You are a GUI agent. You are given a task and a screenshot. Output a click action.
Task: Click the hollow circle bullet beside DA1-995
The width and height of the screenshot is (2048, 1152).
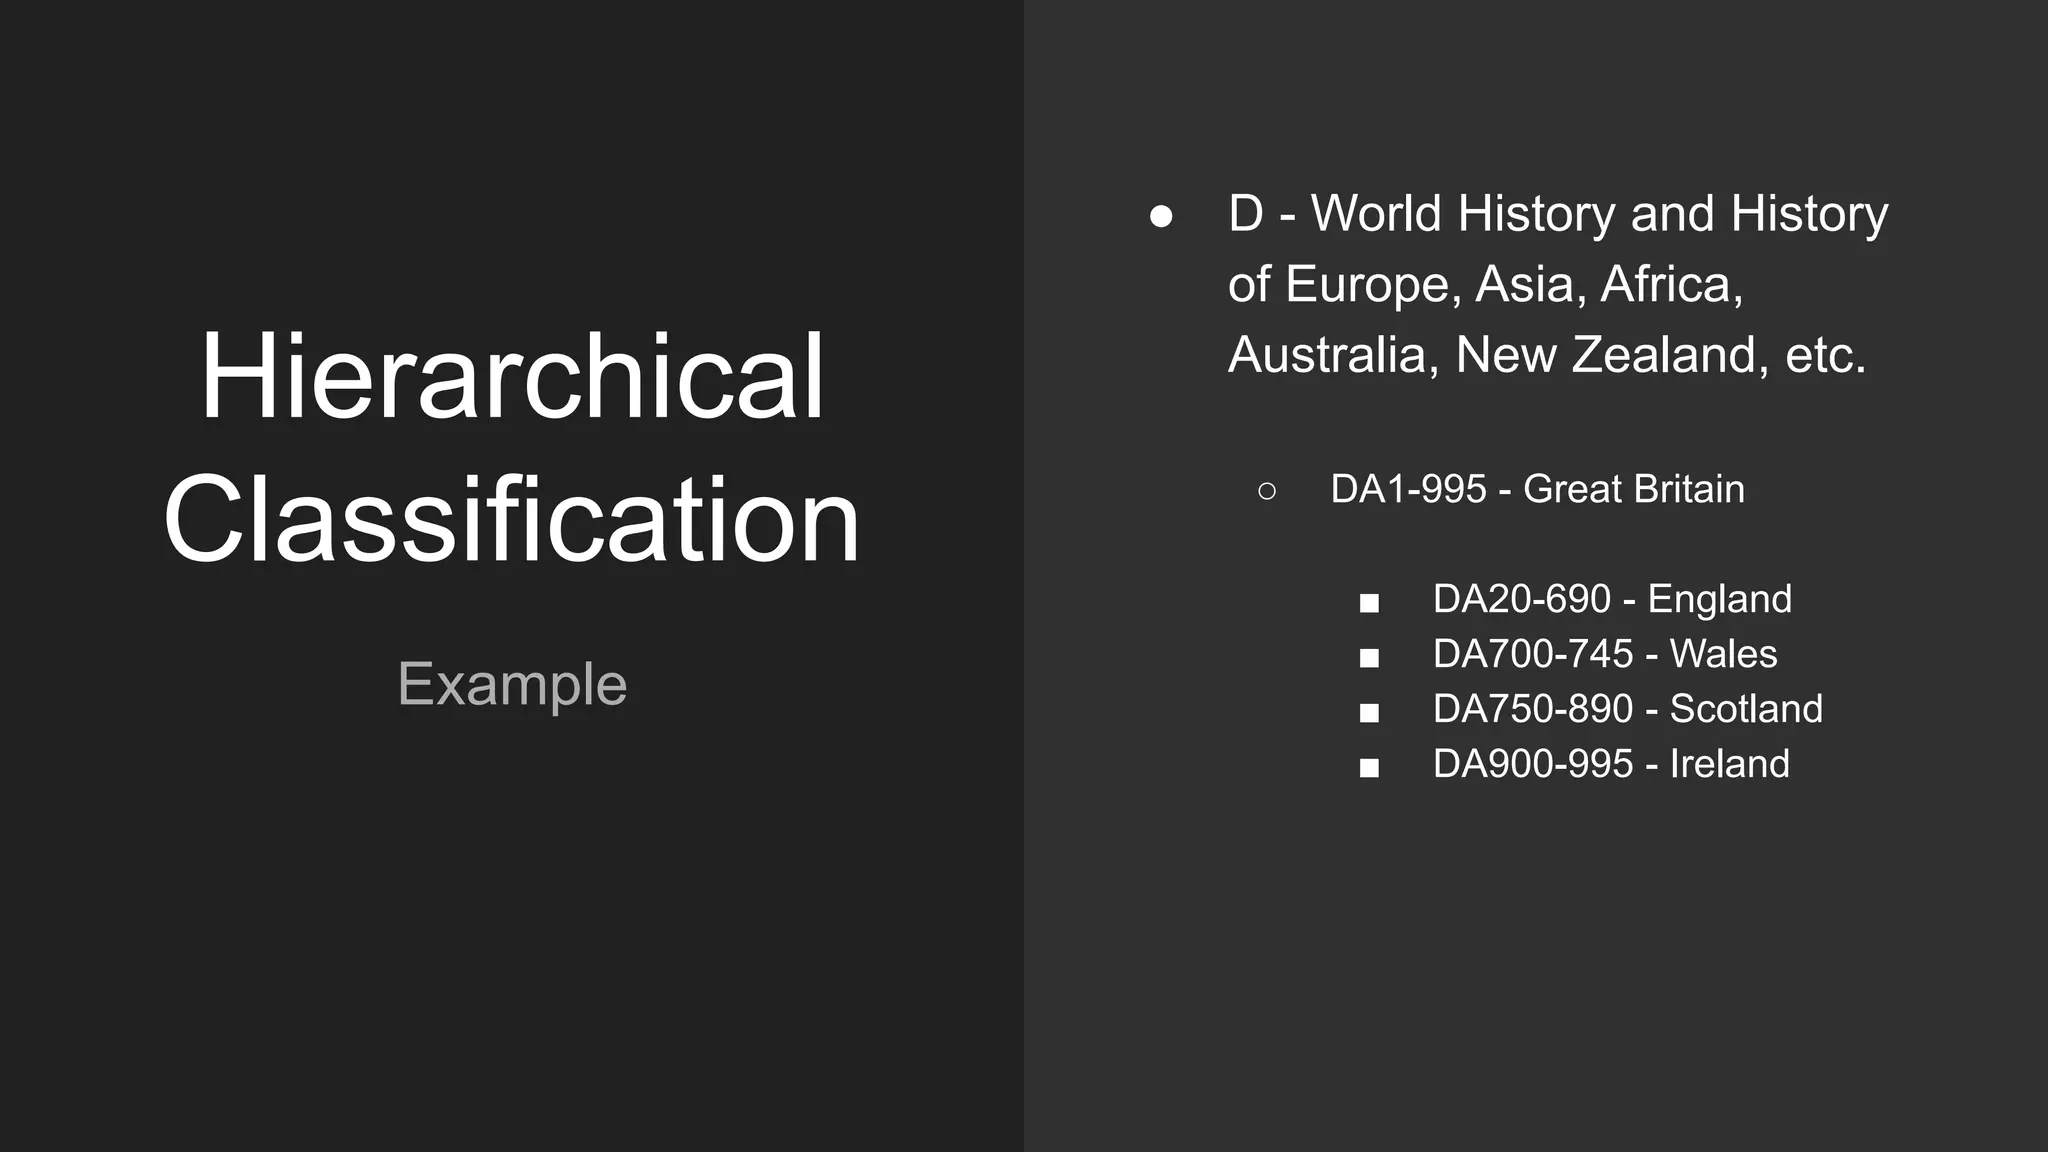tap(1266, 491)
